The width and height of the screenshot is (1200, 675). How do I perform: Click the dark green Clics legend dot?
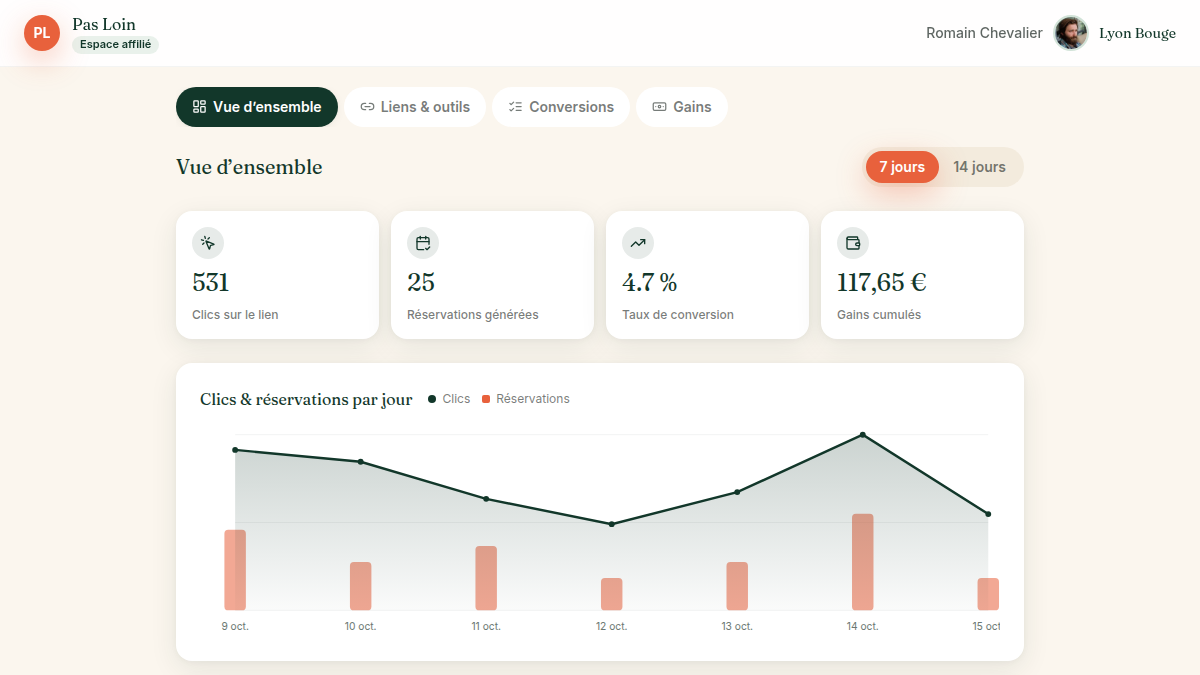tap(432, 399)
